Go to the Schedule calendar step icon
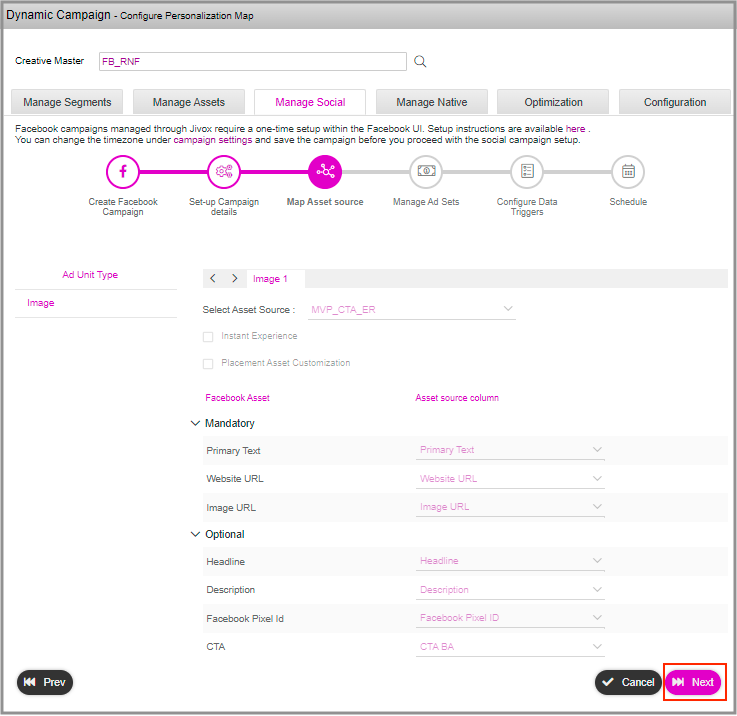This screenshot has height=716, width=737. coord(628,171)
